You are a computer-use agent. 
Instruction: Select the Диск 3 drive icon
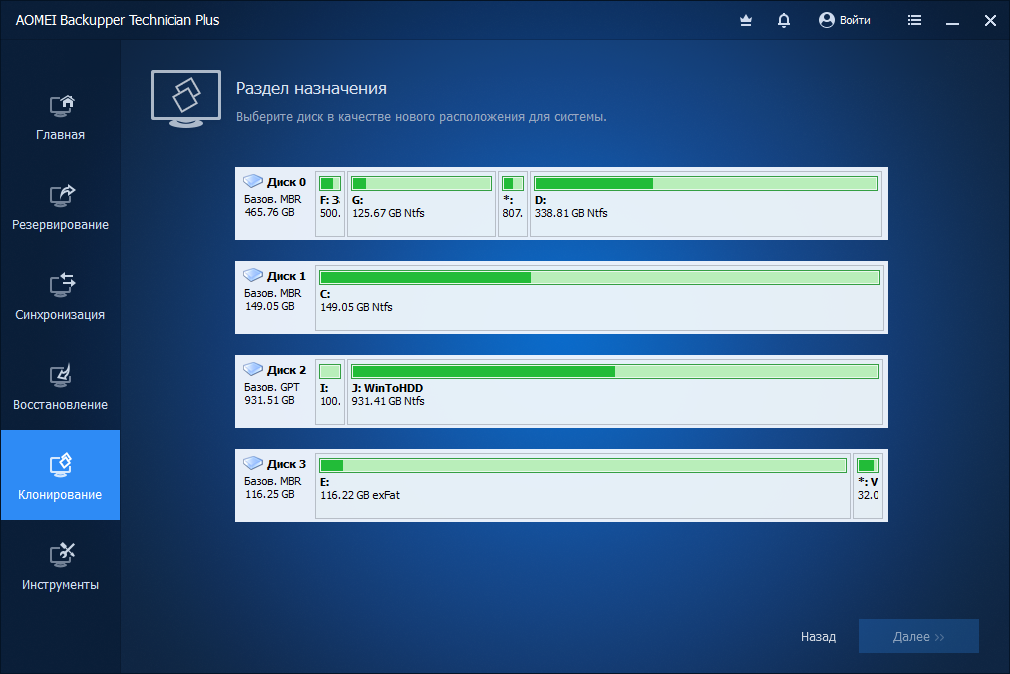click(x=253, y=463)
